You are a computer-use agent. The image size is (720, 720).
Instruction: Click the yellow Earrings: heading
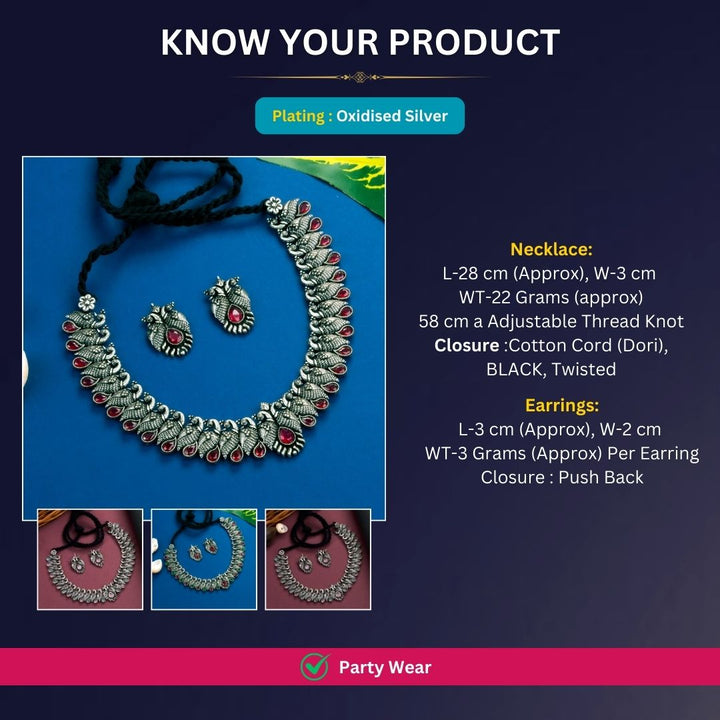click(x=562, y=405)
